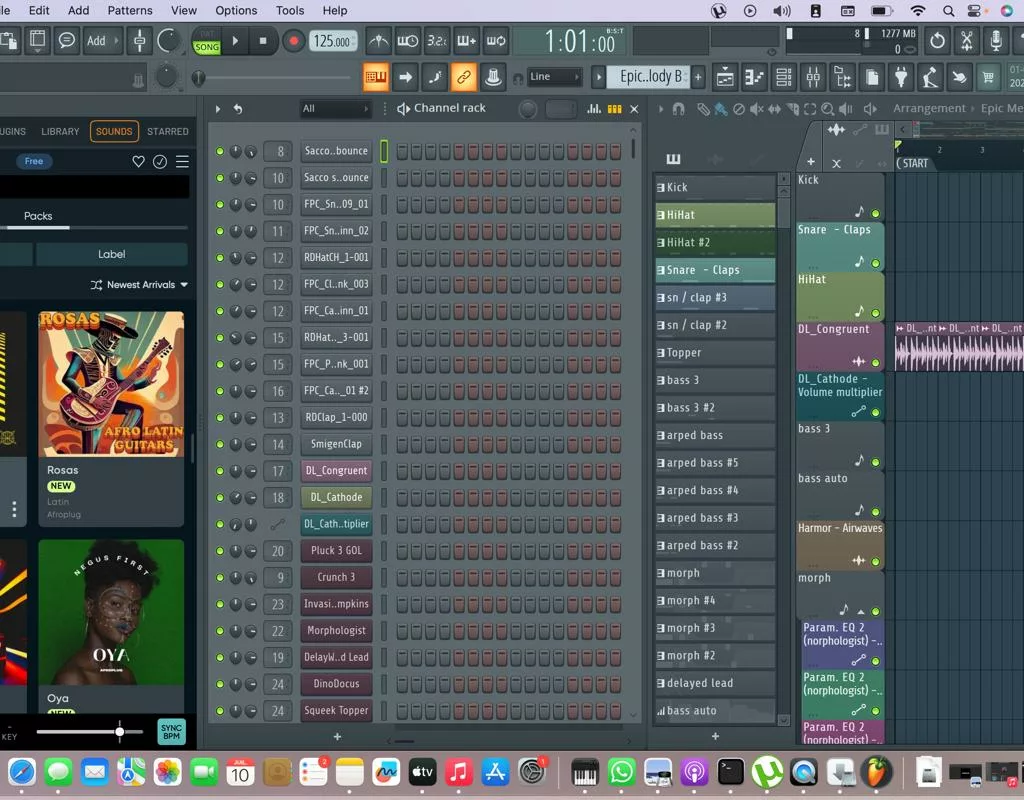Expand the All channel filter dropdown

[335, 109]
